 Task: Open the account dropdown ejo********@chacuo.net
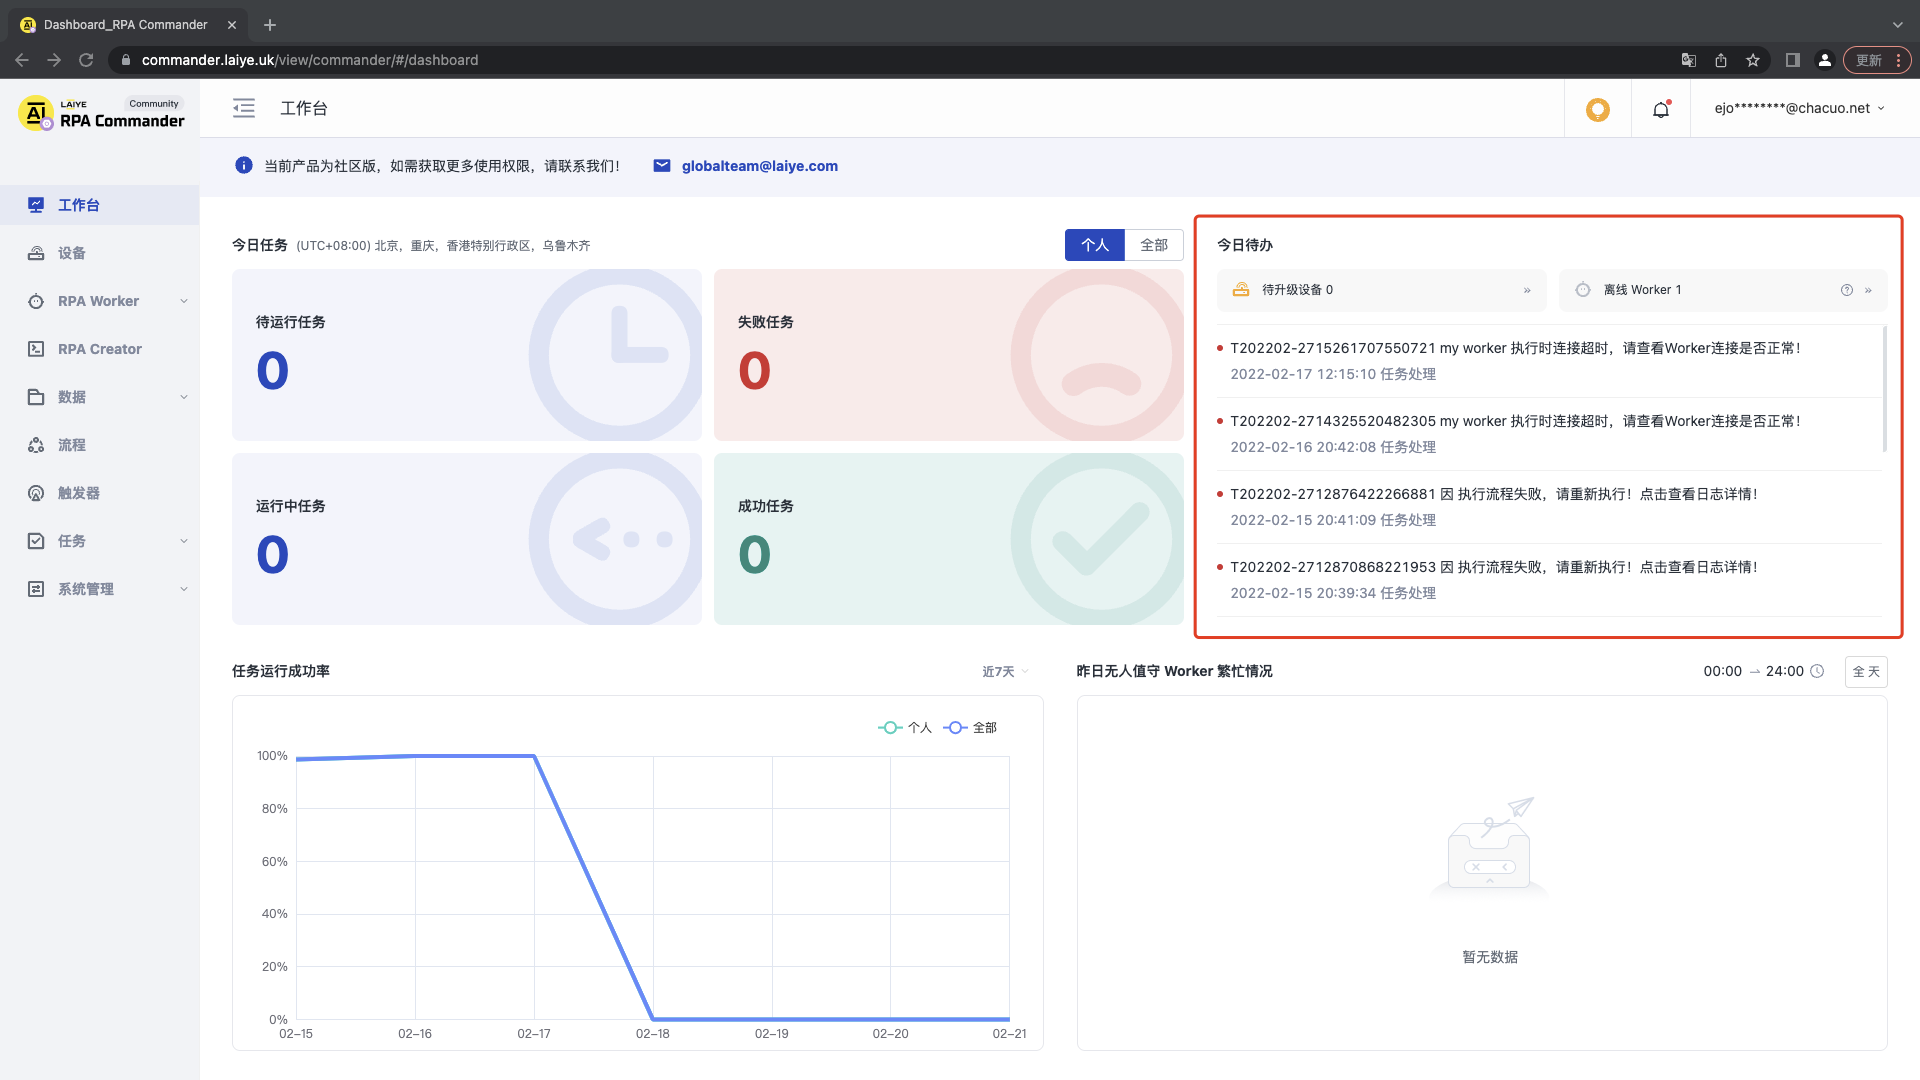pyautogui.click(x=1800, y=108)
